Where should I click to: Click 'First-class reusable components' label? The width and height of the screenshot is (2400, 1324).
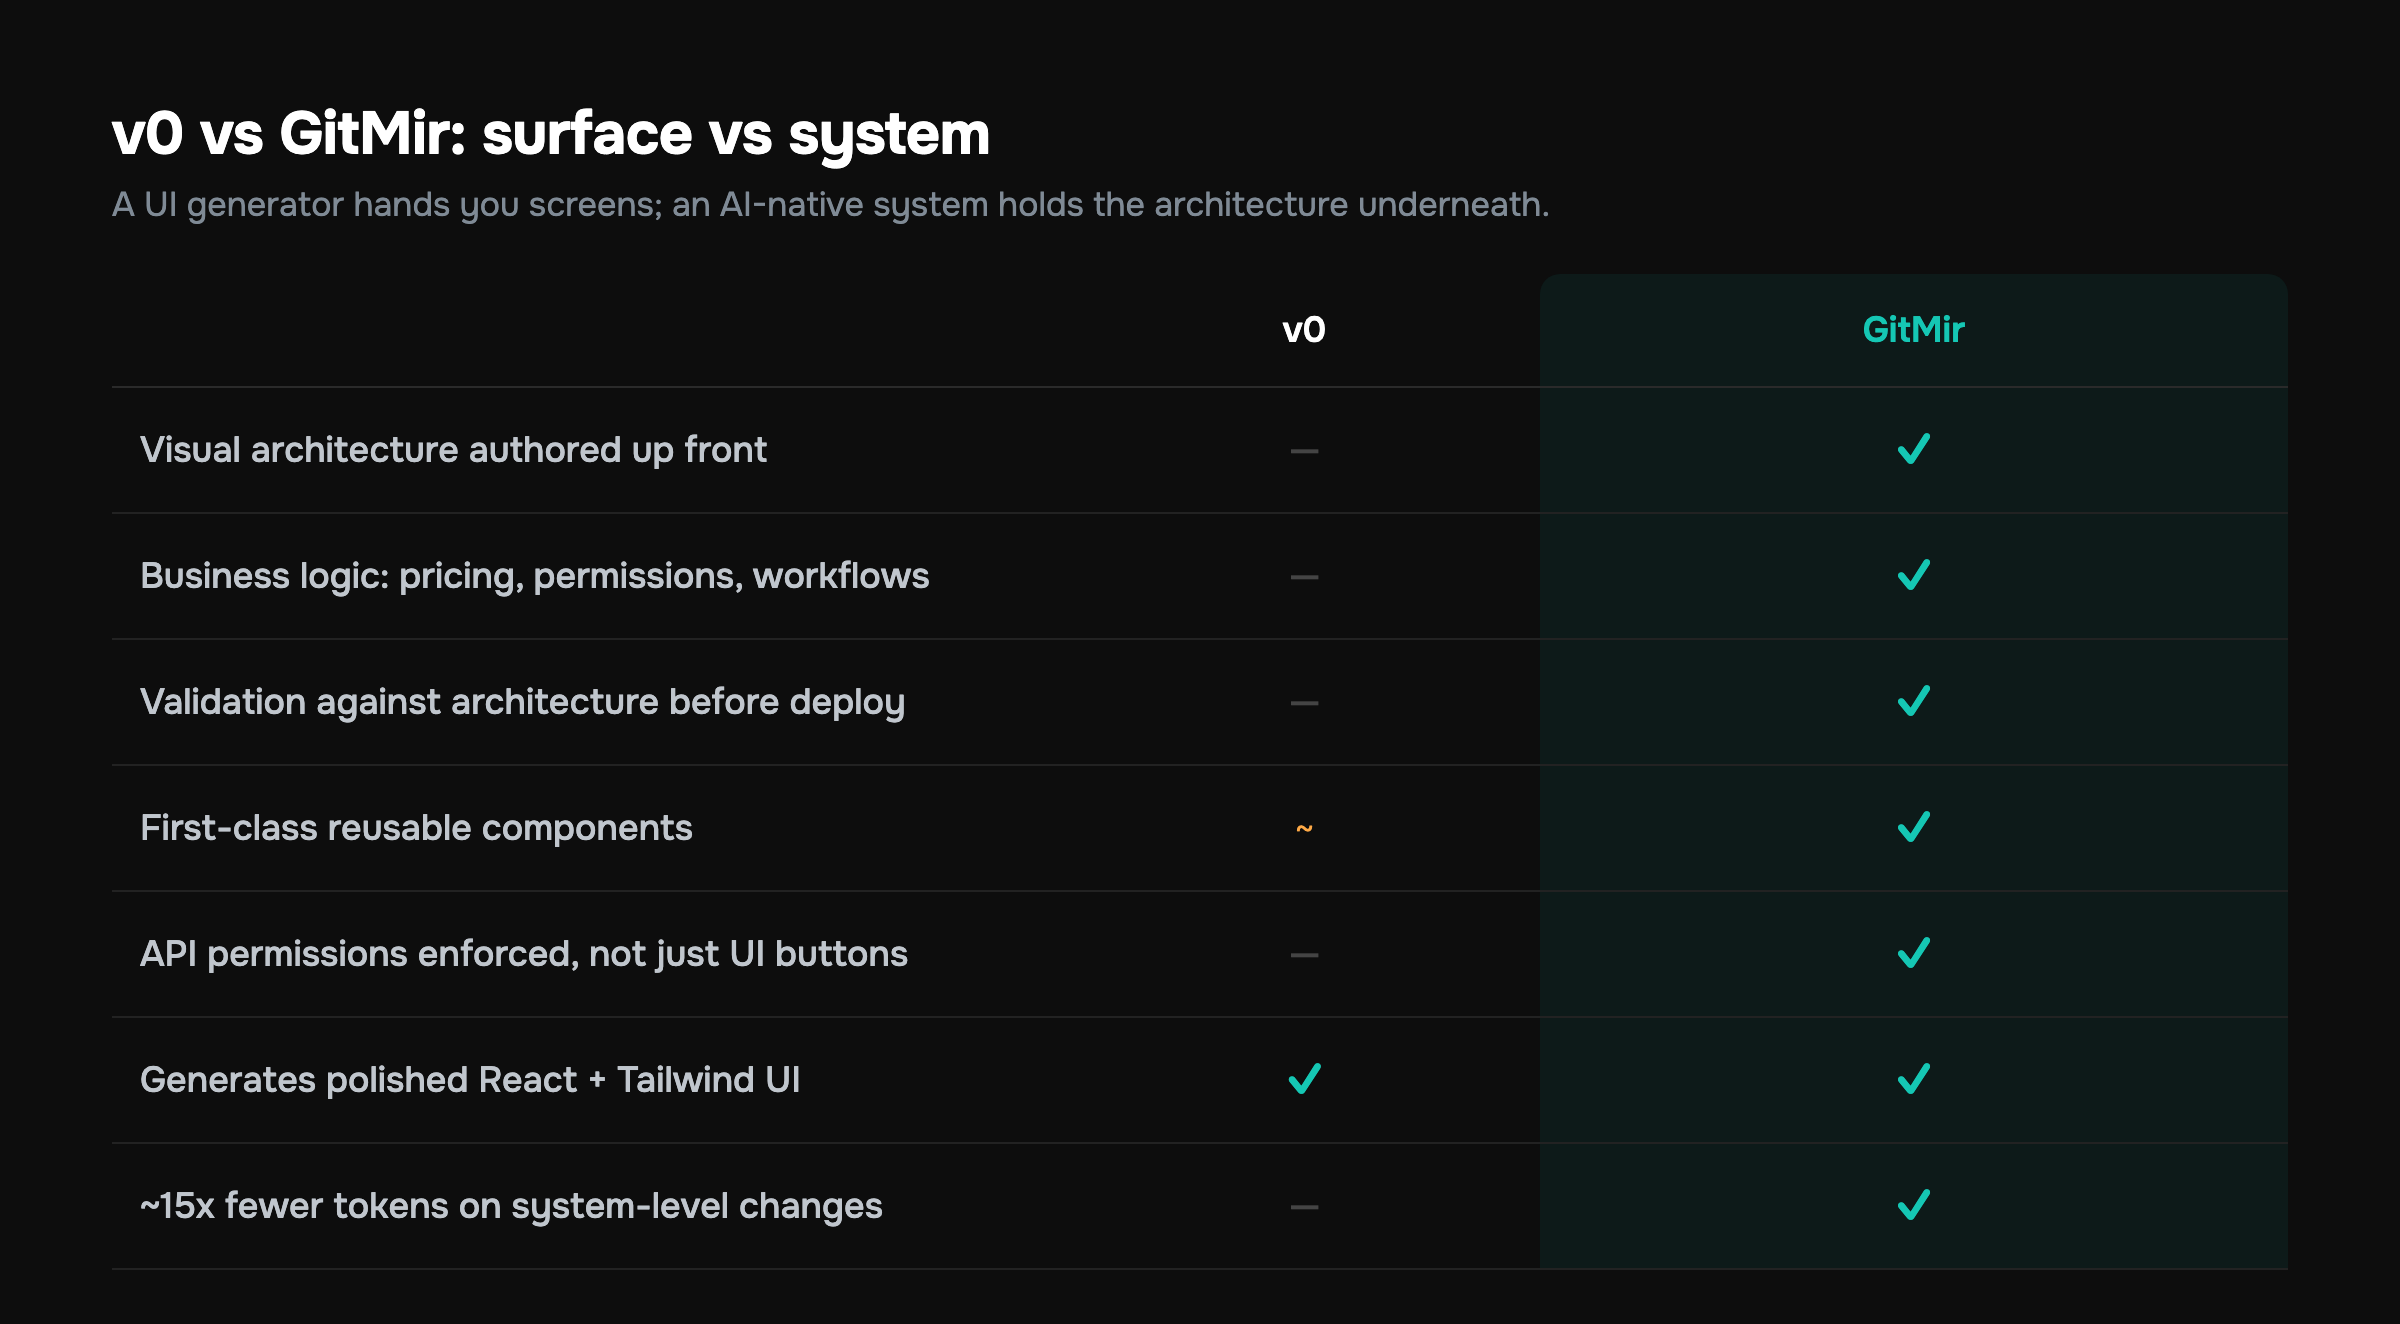coord(416,828)
